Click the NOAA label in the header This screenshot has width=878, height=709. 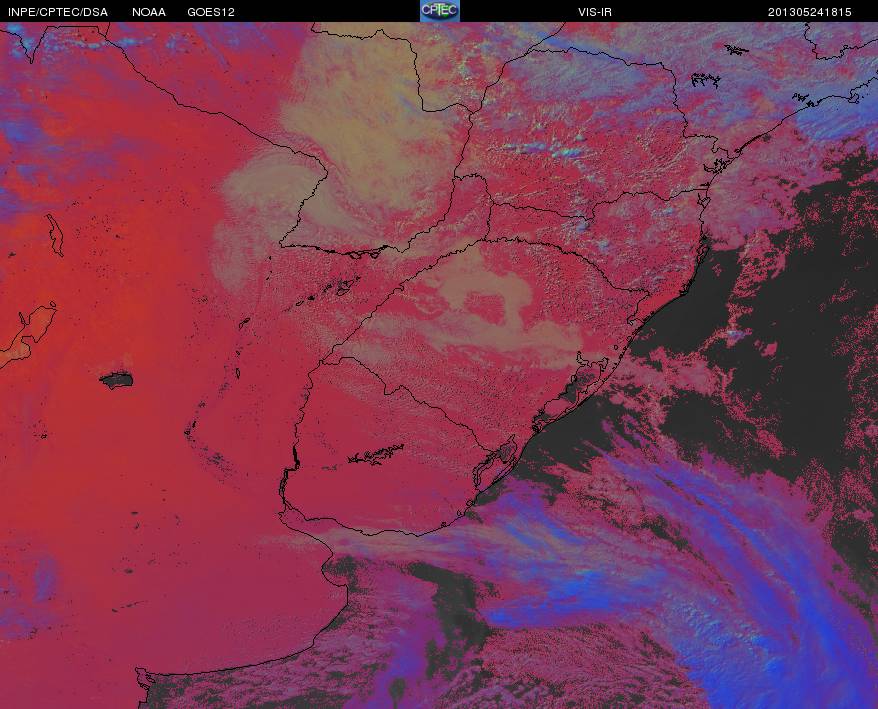point(149,12)
